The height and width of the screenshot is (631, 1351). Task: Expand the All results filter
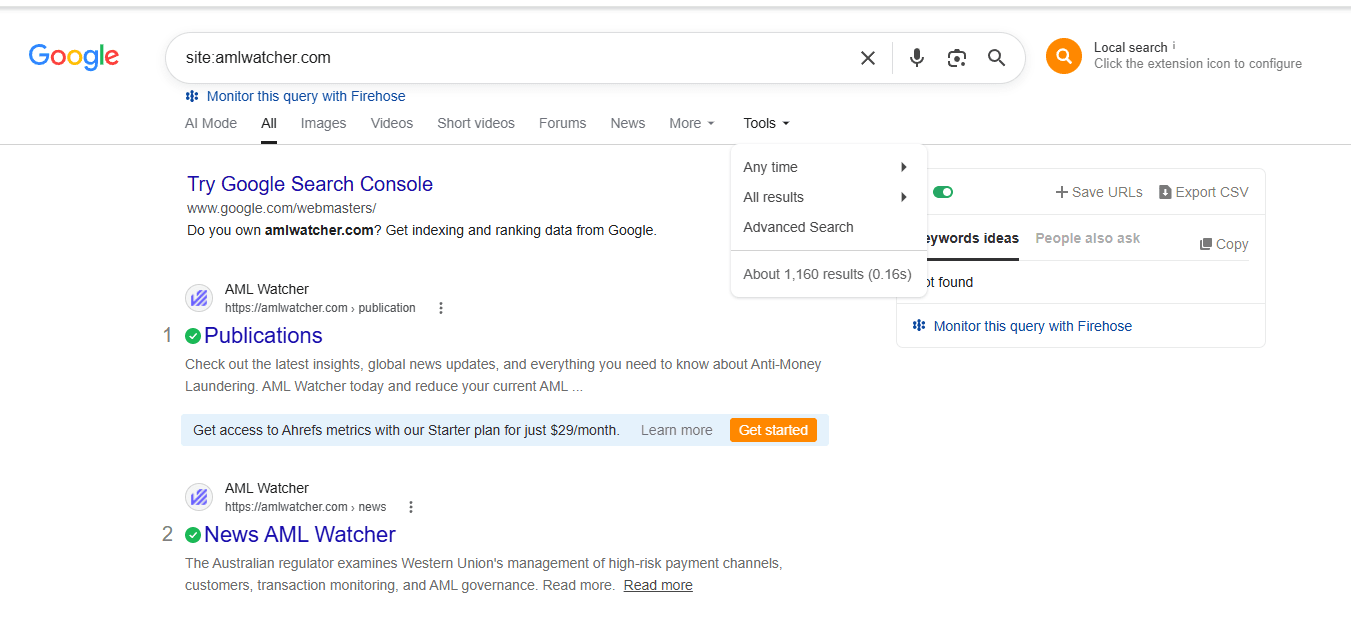coord(829,197)
